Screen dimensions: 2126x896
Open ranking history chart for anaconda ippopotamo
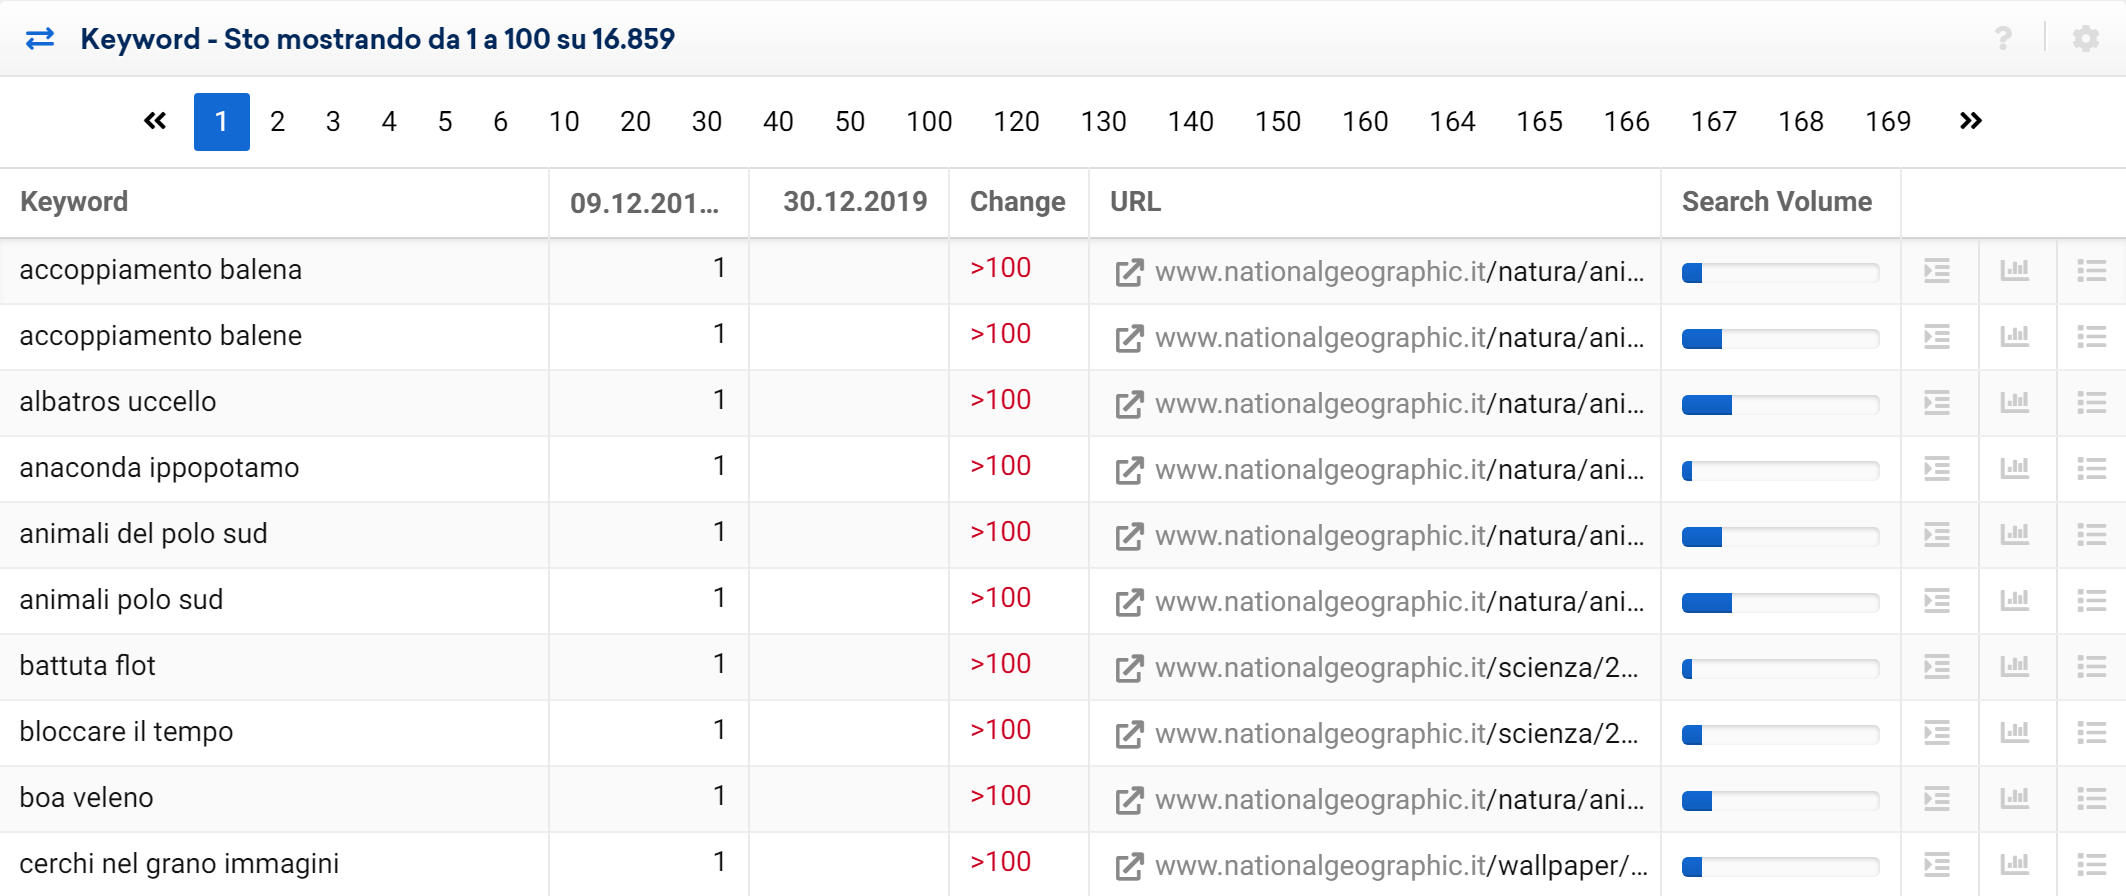click(x=2015, y=468)
